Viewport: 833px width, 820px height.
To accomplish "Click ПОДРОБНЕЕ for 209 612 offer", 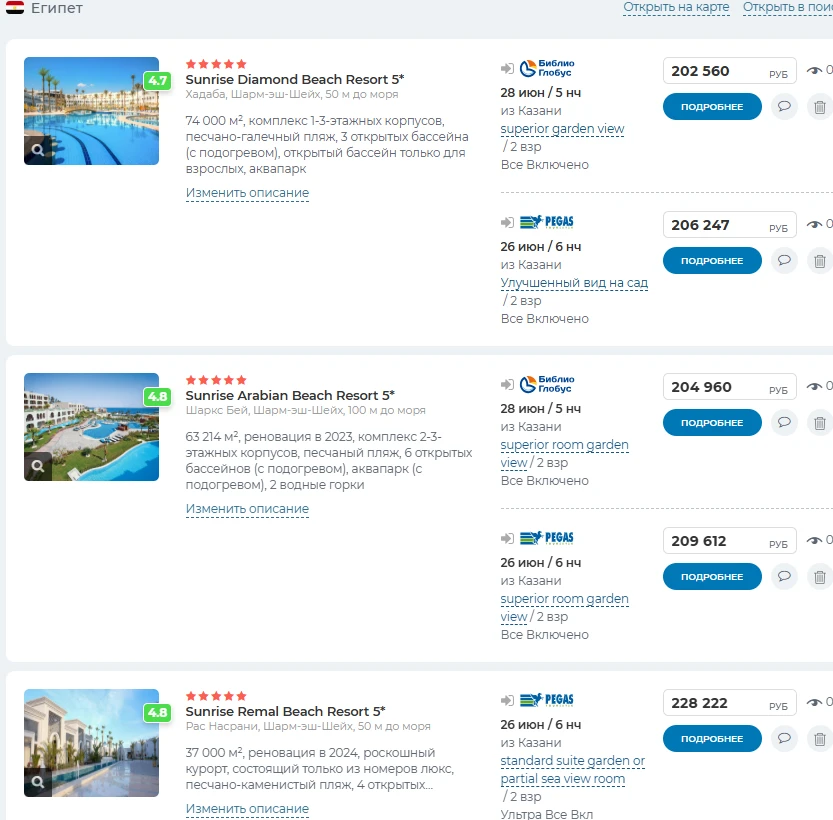I will tap(712, 577).
